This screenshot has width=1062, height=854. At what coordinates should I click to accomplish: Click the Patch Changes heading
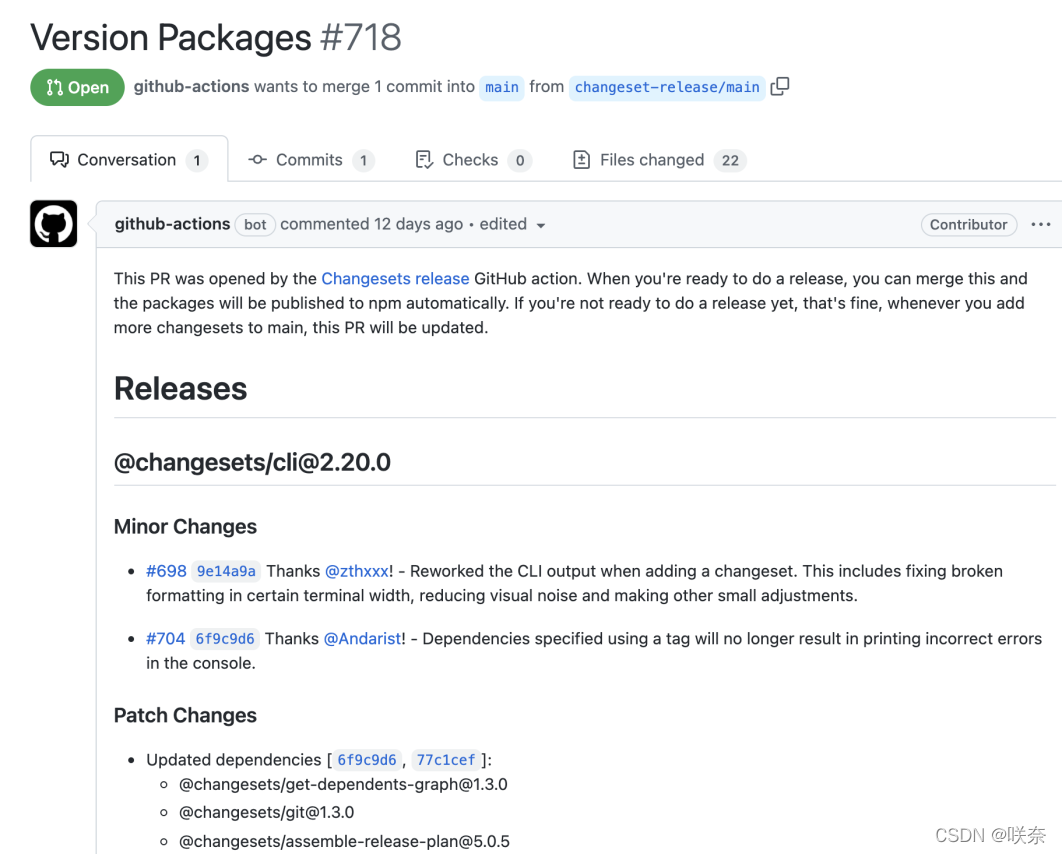pos(185,715)
